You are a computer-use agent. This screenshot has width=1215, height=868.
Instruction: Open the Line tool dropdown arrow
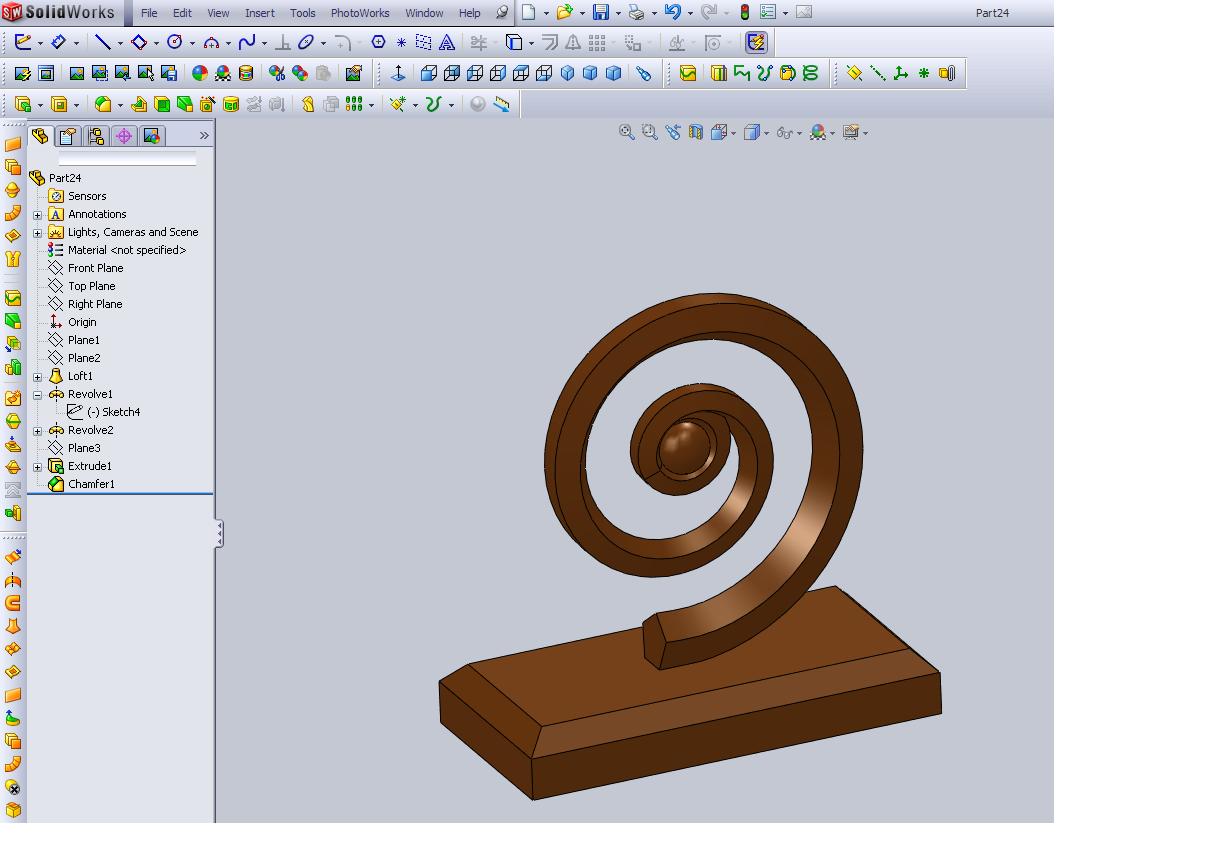[x=120, y=44]
